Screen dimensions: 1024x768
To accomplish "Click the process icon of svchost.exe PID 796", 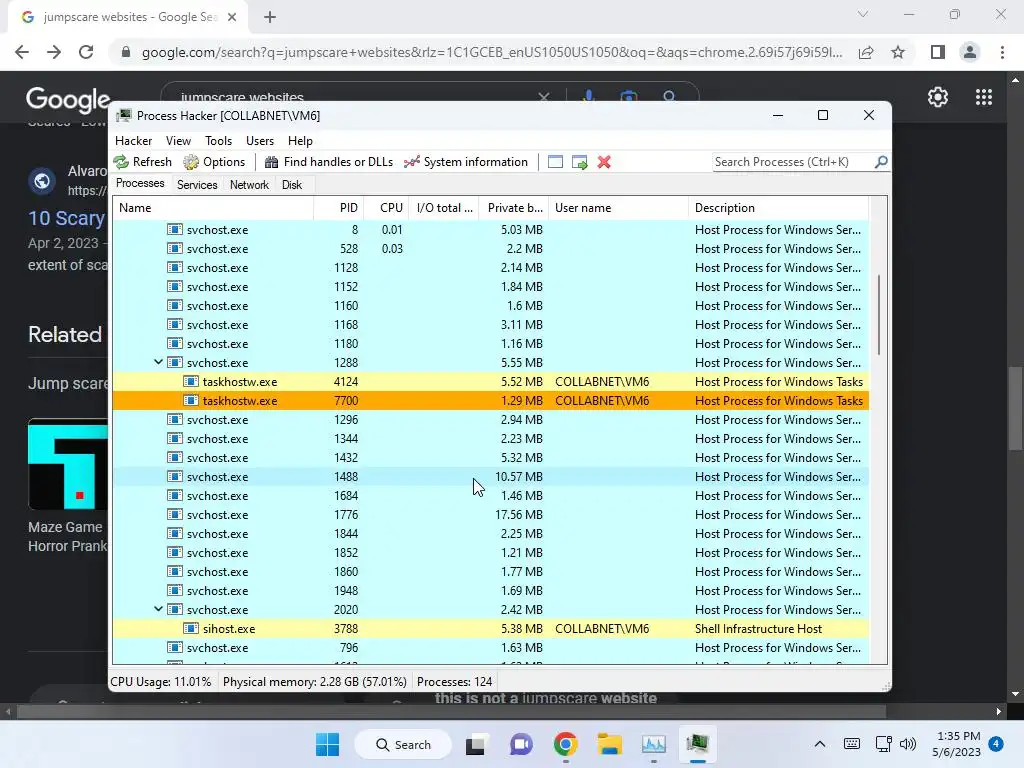I will click(174, 647).
